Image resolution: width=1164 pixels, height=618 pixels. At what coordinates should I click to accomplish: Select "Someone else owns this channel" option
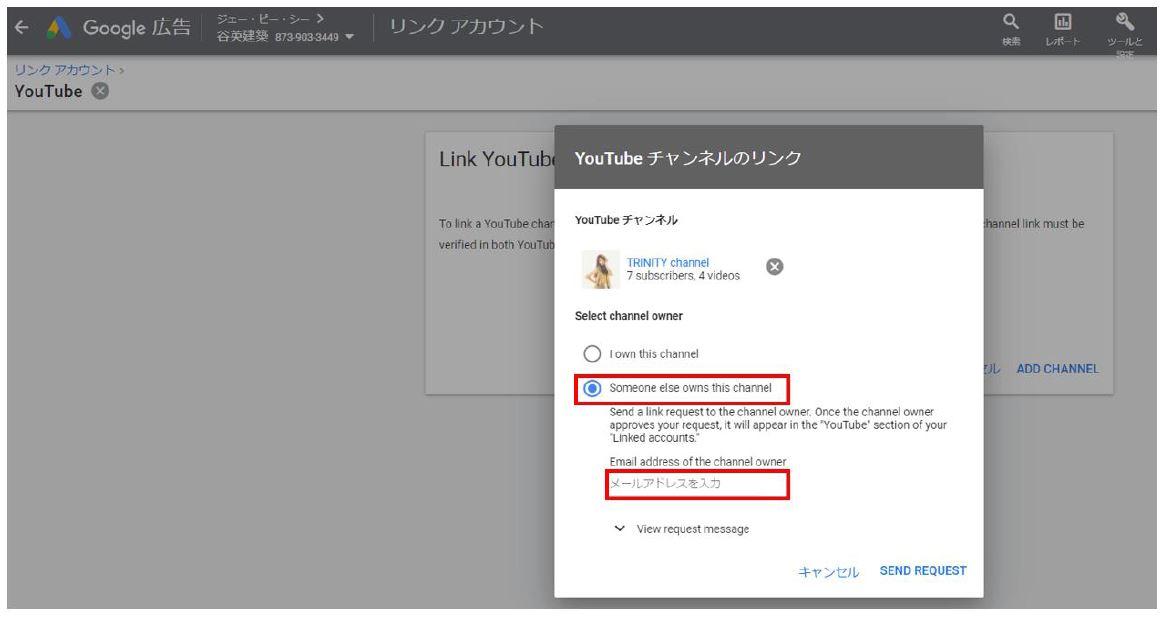[x=592, y=388]
